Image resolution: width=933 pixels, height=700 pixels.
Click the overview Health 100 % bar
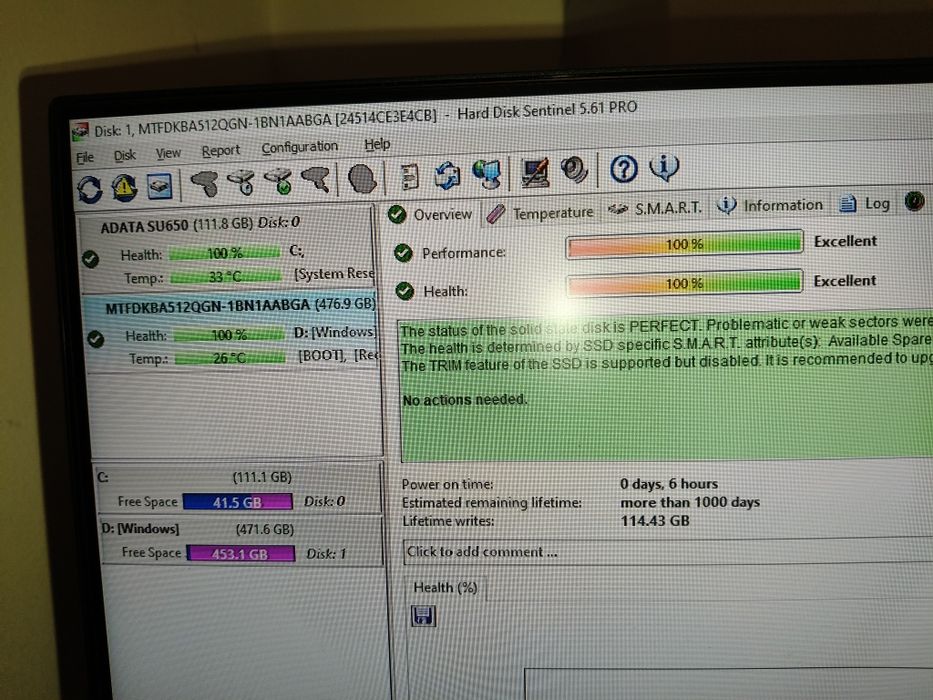pos(684,283)
